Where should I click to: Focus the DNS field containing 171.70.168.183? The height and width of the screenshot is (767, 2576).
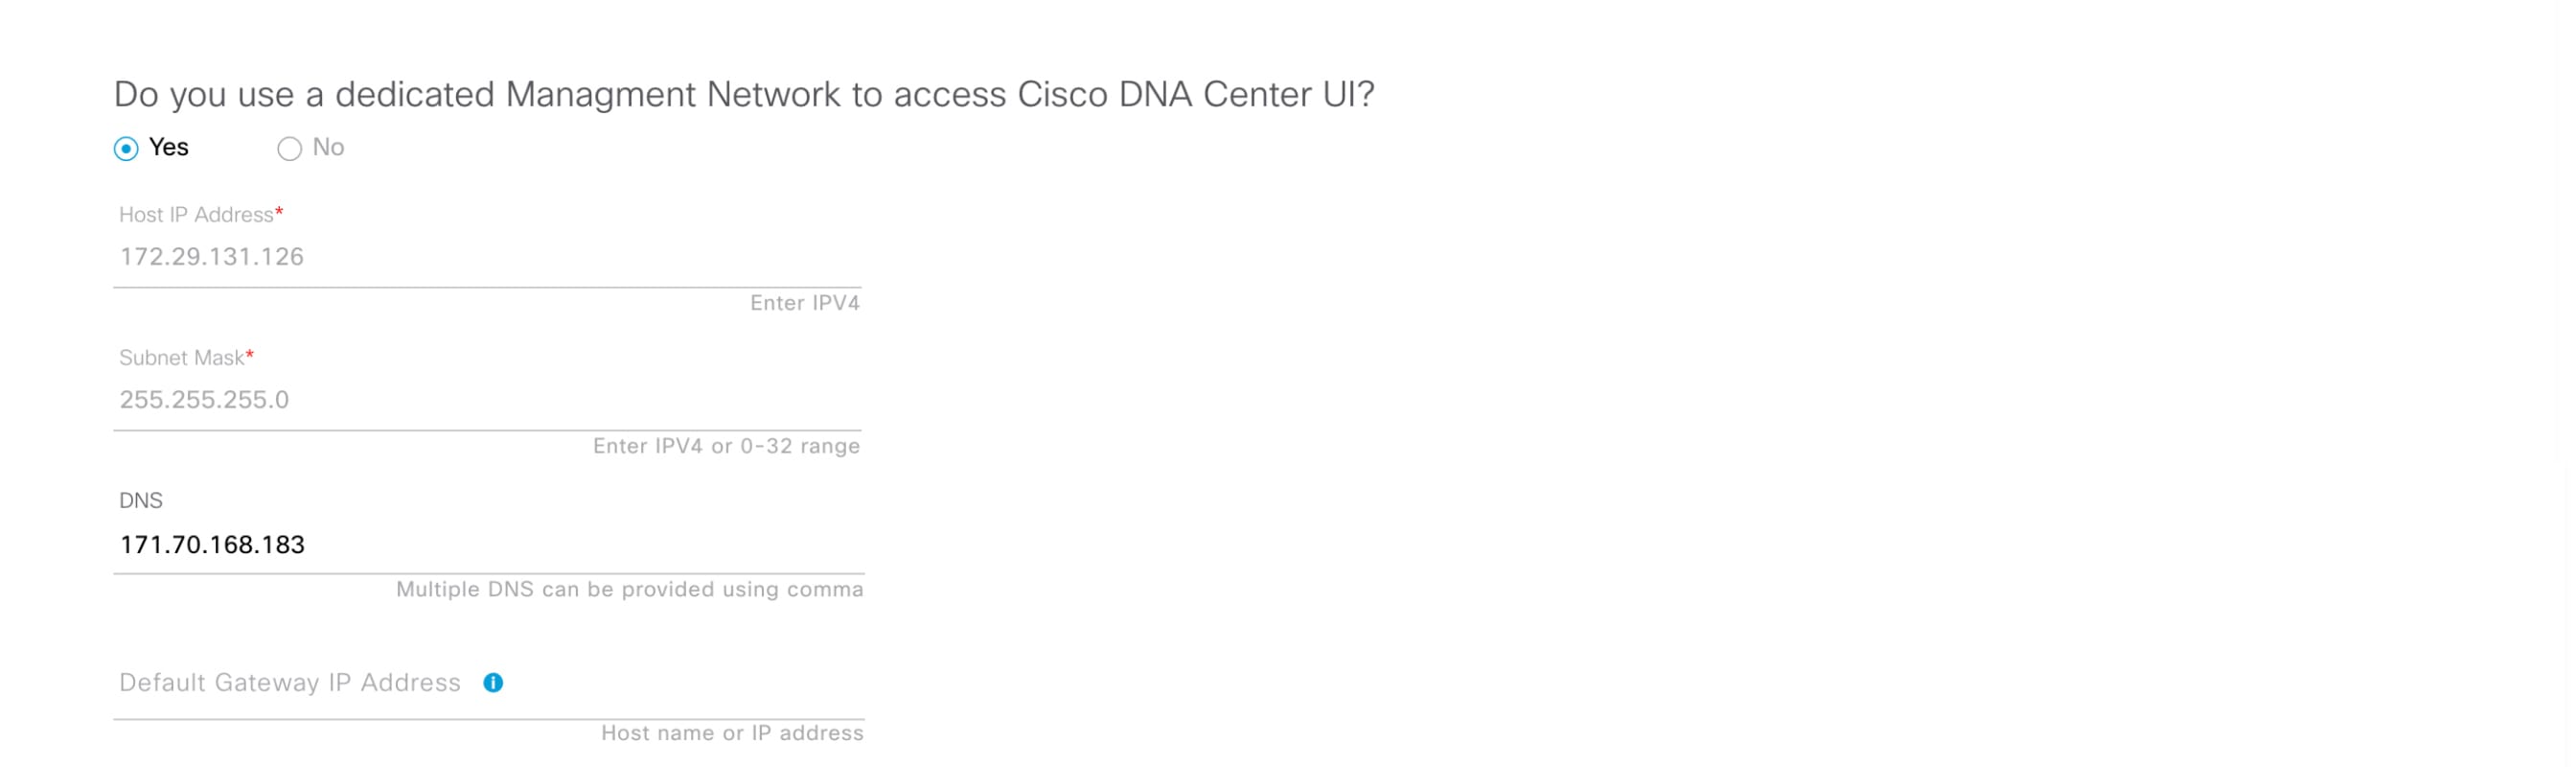click(x=486, y=545)
